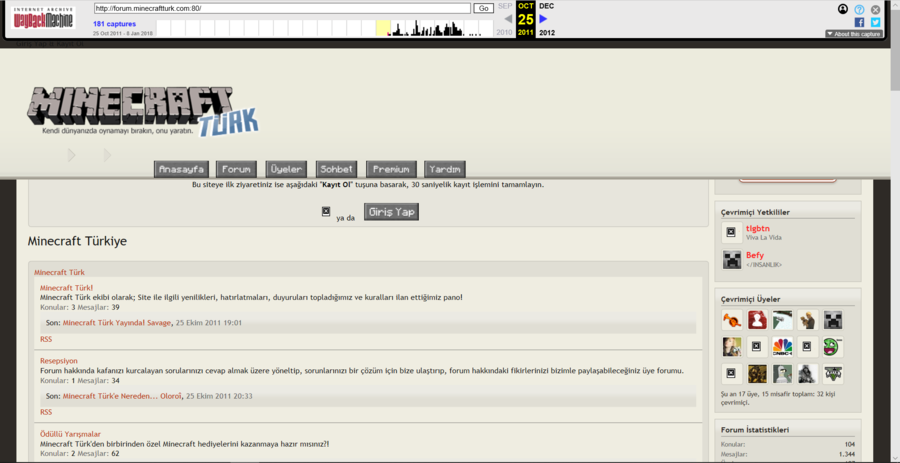Open the Premium navigation tab
Viewport: 900px width, 463px height.
click(391, 169)
